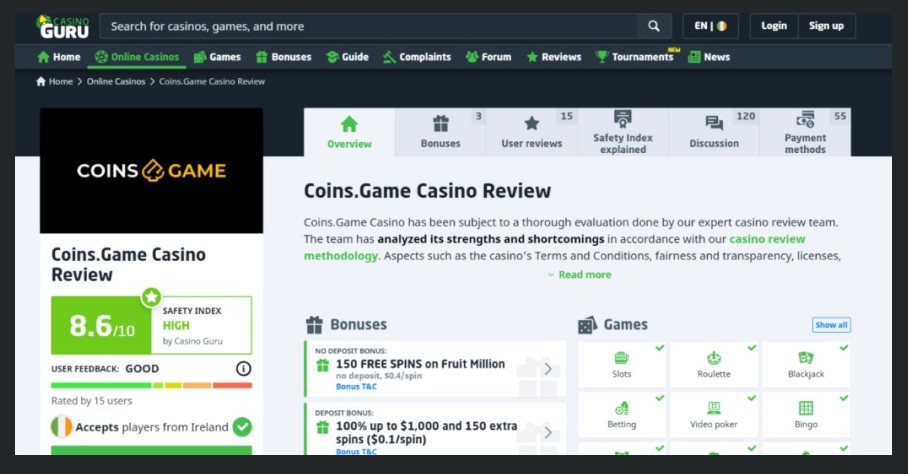Click the user feedback rating color bar
Viewport: 908px width, 474px height.
(x=151, y=385)
